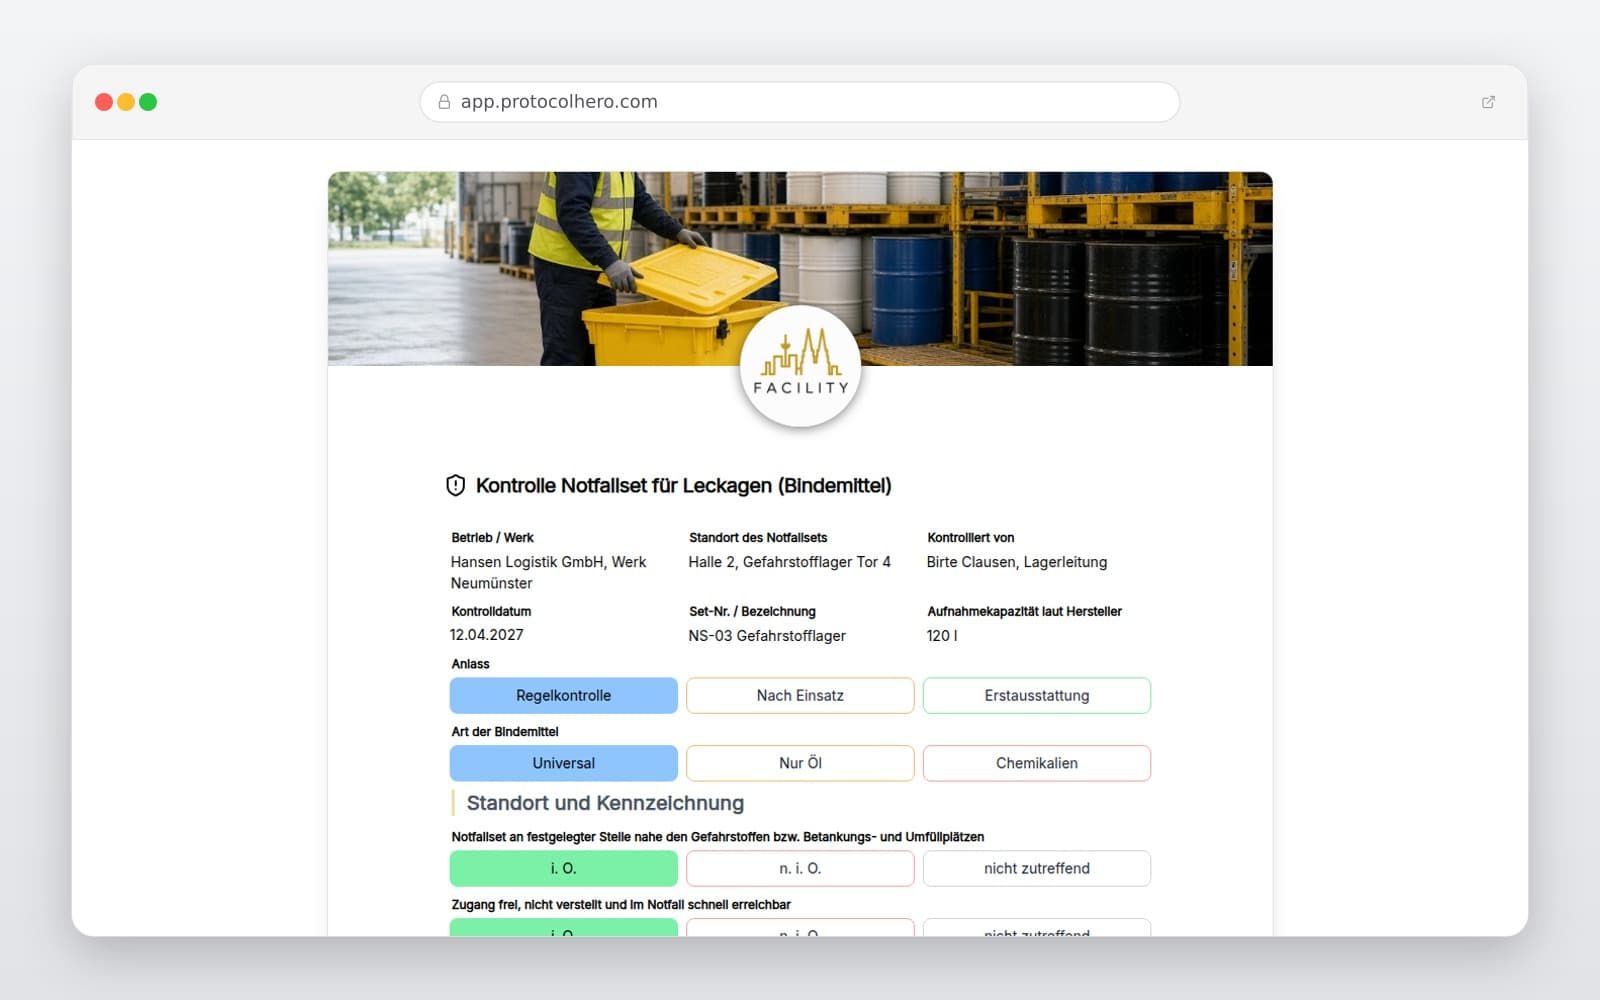Image resolution: width=1600 pixels, height=1000 pixels.
Task: Click Aufnahmekapazität value 120 l
Action: (942, 636)
